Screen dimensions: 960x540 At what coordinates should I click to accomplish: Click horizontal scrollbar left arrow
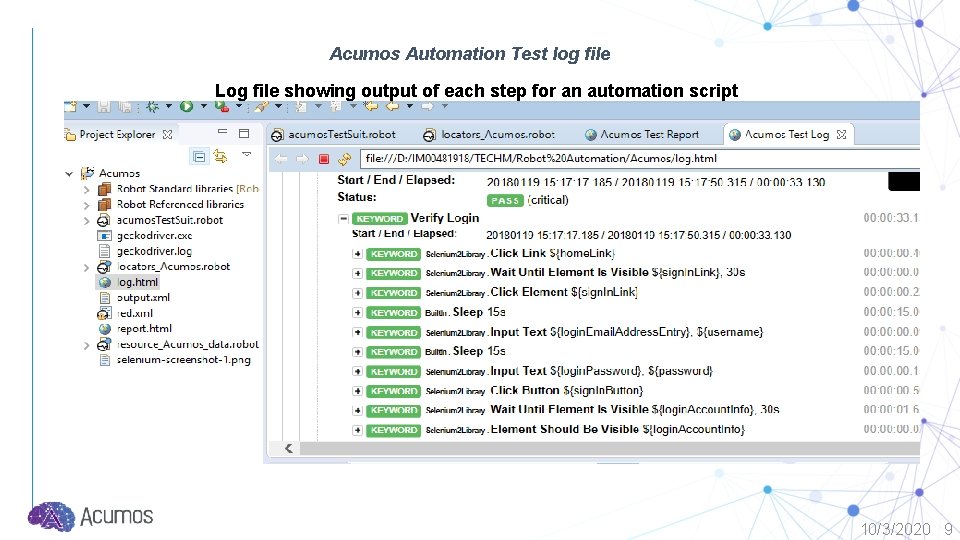[x=288, y=448]
